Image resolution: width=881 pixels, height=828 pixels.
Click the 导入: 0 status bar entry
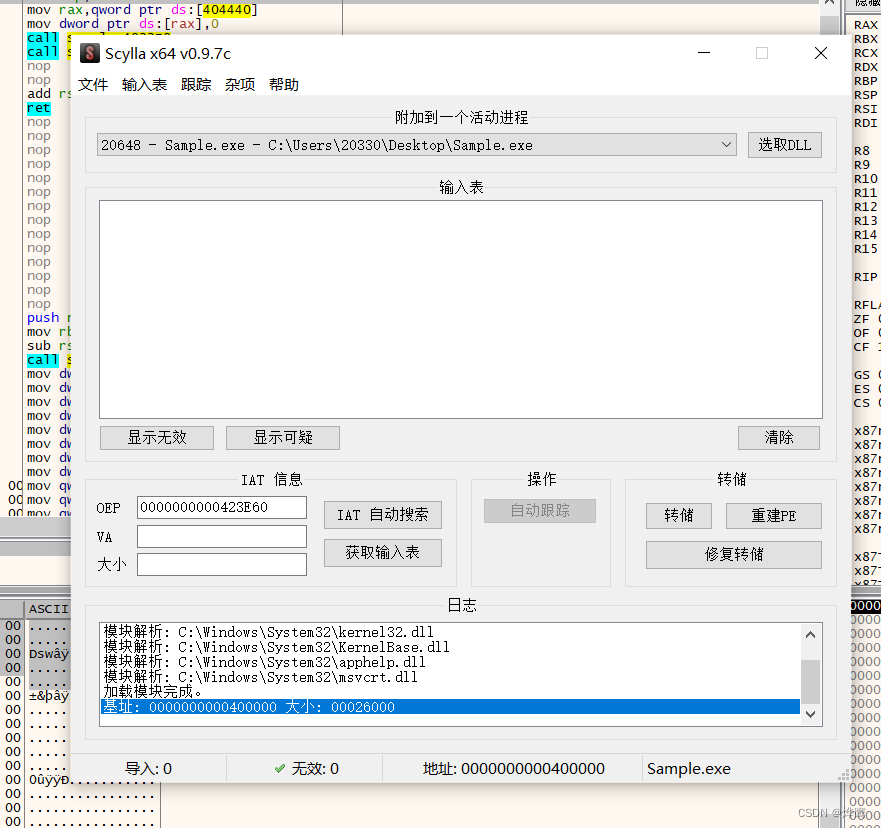(148, 768)
